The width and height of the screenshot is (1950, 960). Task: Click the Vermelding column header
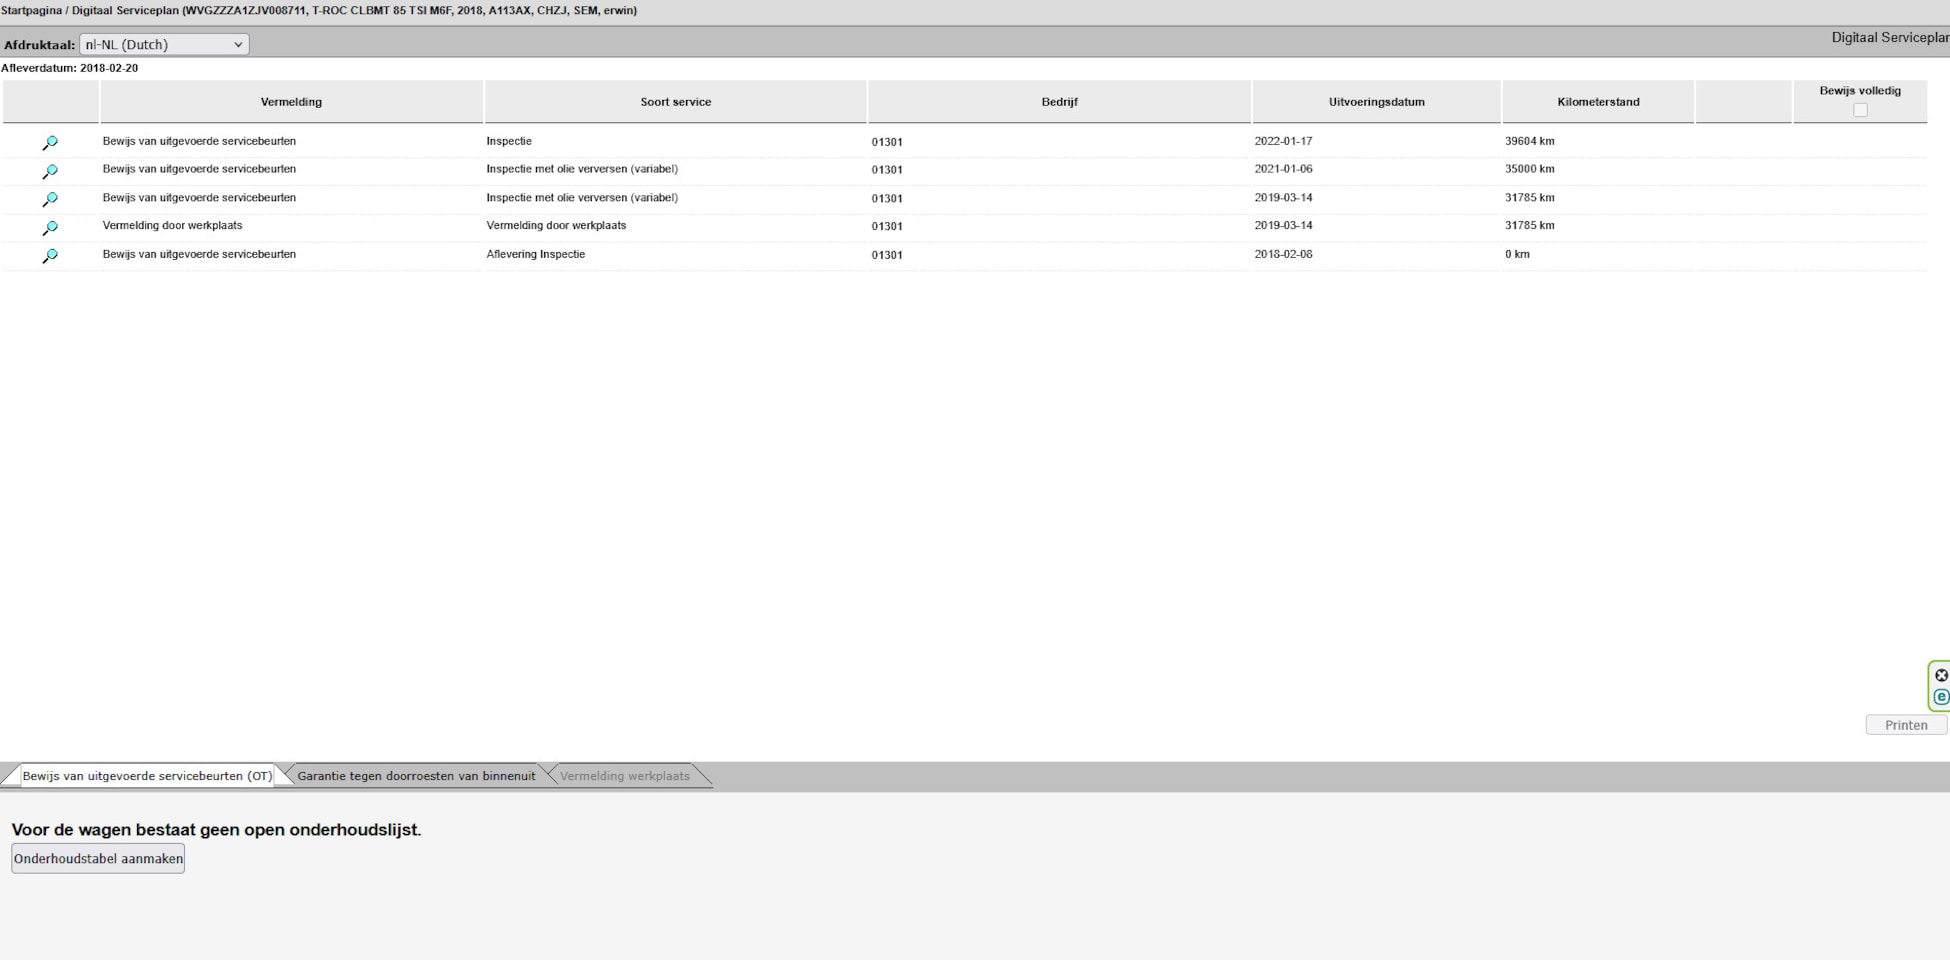(291, 102)
